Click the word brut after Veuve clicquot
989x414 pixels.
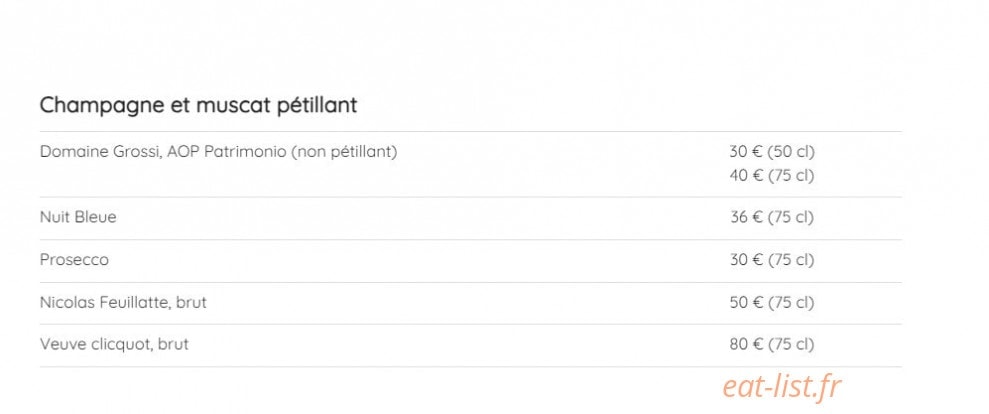pyautogui.click(x=173, y=345)
